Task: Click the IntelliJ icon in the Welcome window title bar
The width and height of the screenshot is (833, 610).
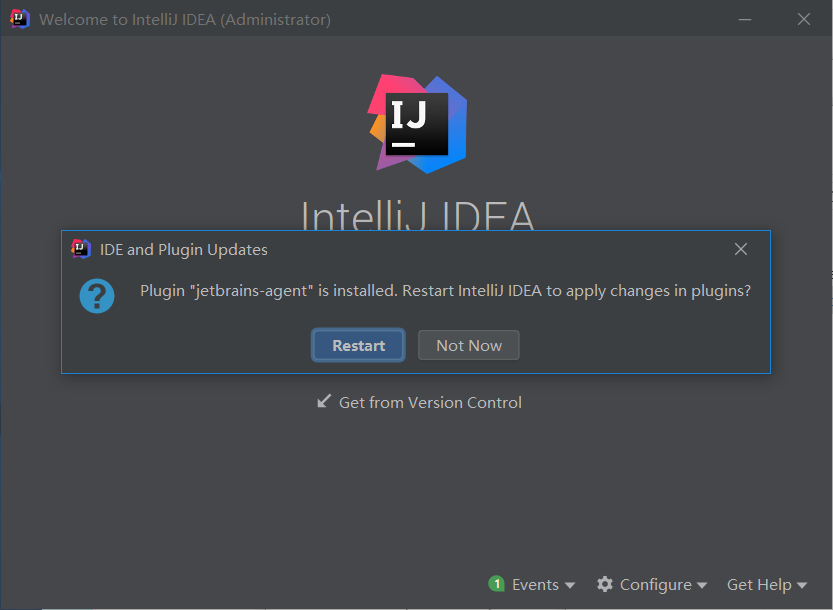Action: [20, 19]
